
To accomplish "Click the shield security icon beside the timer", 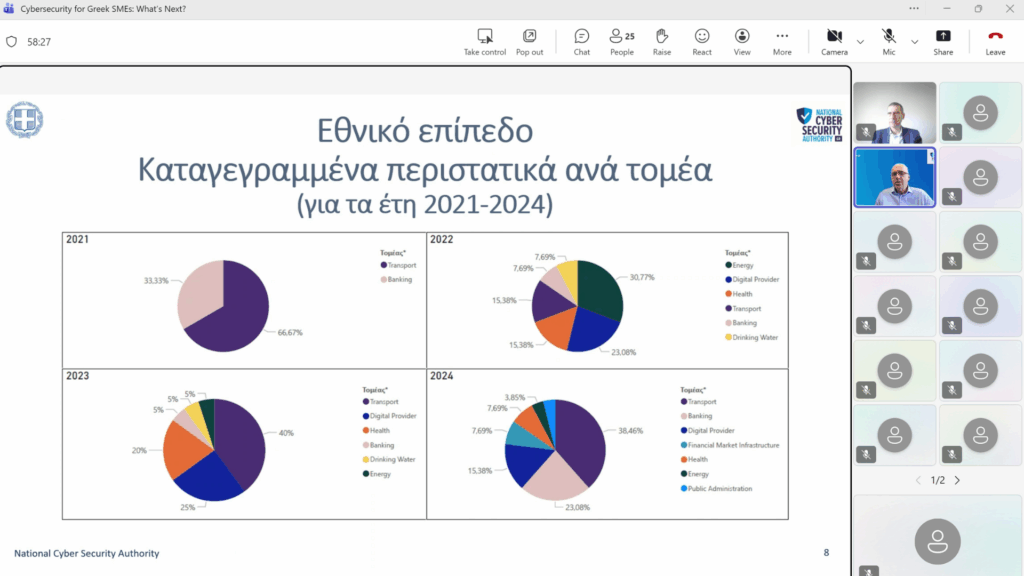I will (x=12, y=42).
